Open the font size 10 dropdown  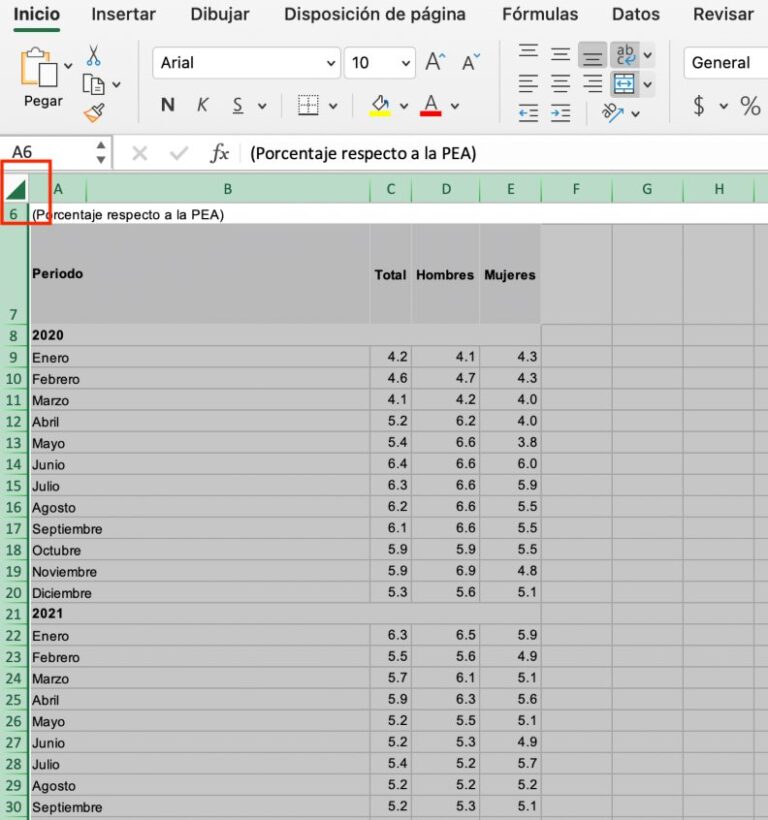[405, 63]
